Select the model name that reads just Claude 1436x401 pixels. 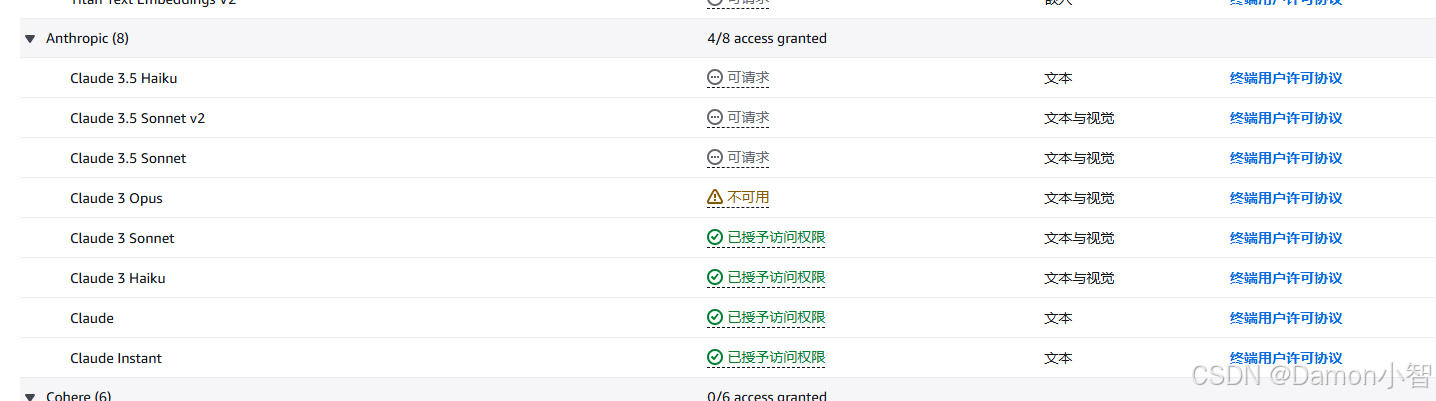(x=92, y=318)
